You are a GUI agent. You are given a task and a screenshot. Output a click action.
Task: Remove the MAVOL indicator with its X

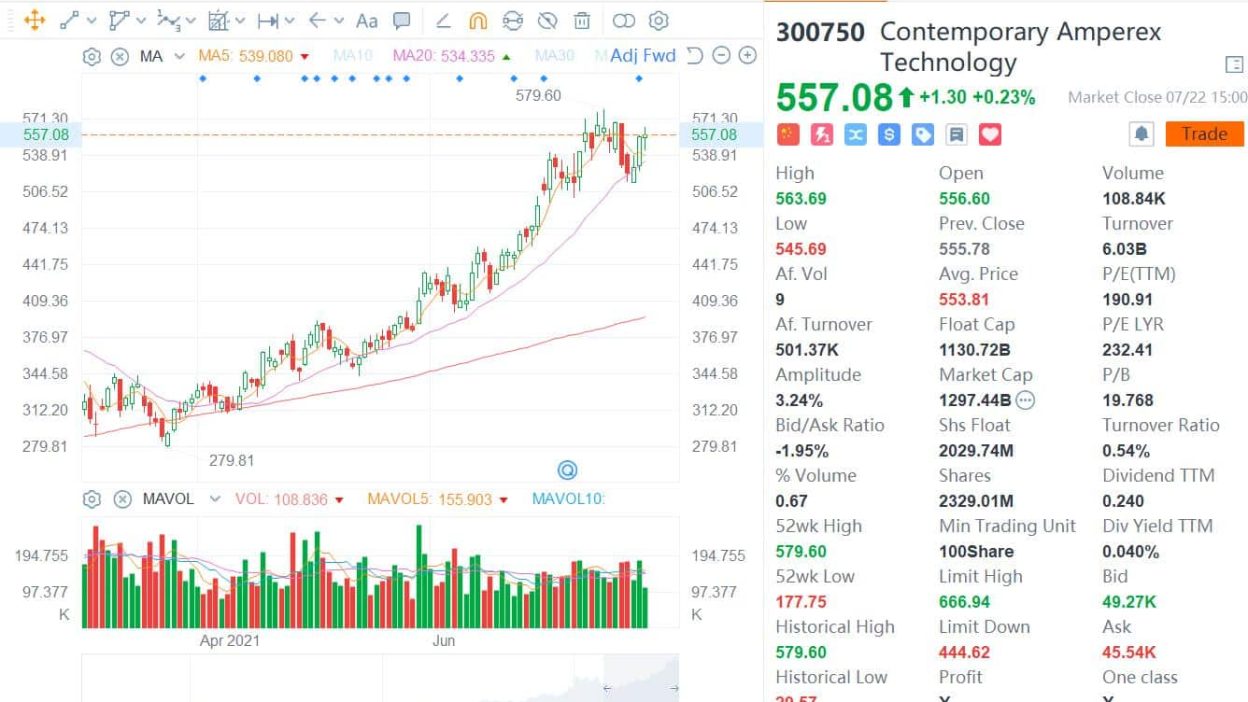pos(122,499)
